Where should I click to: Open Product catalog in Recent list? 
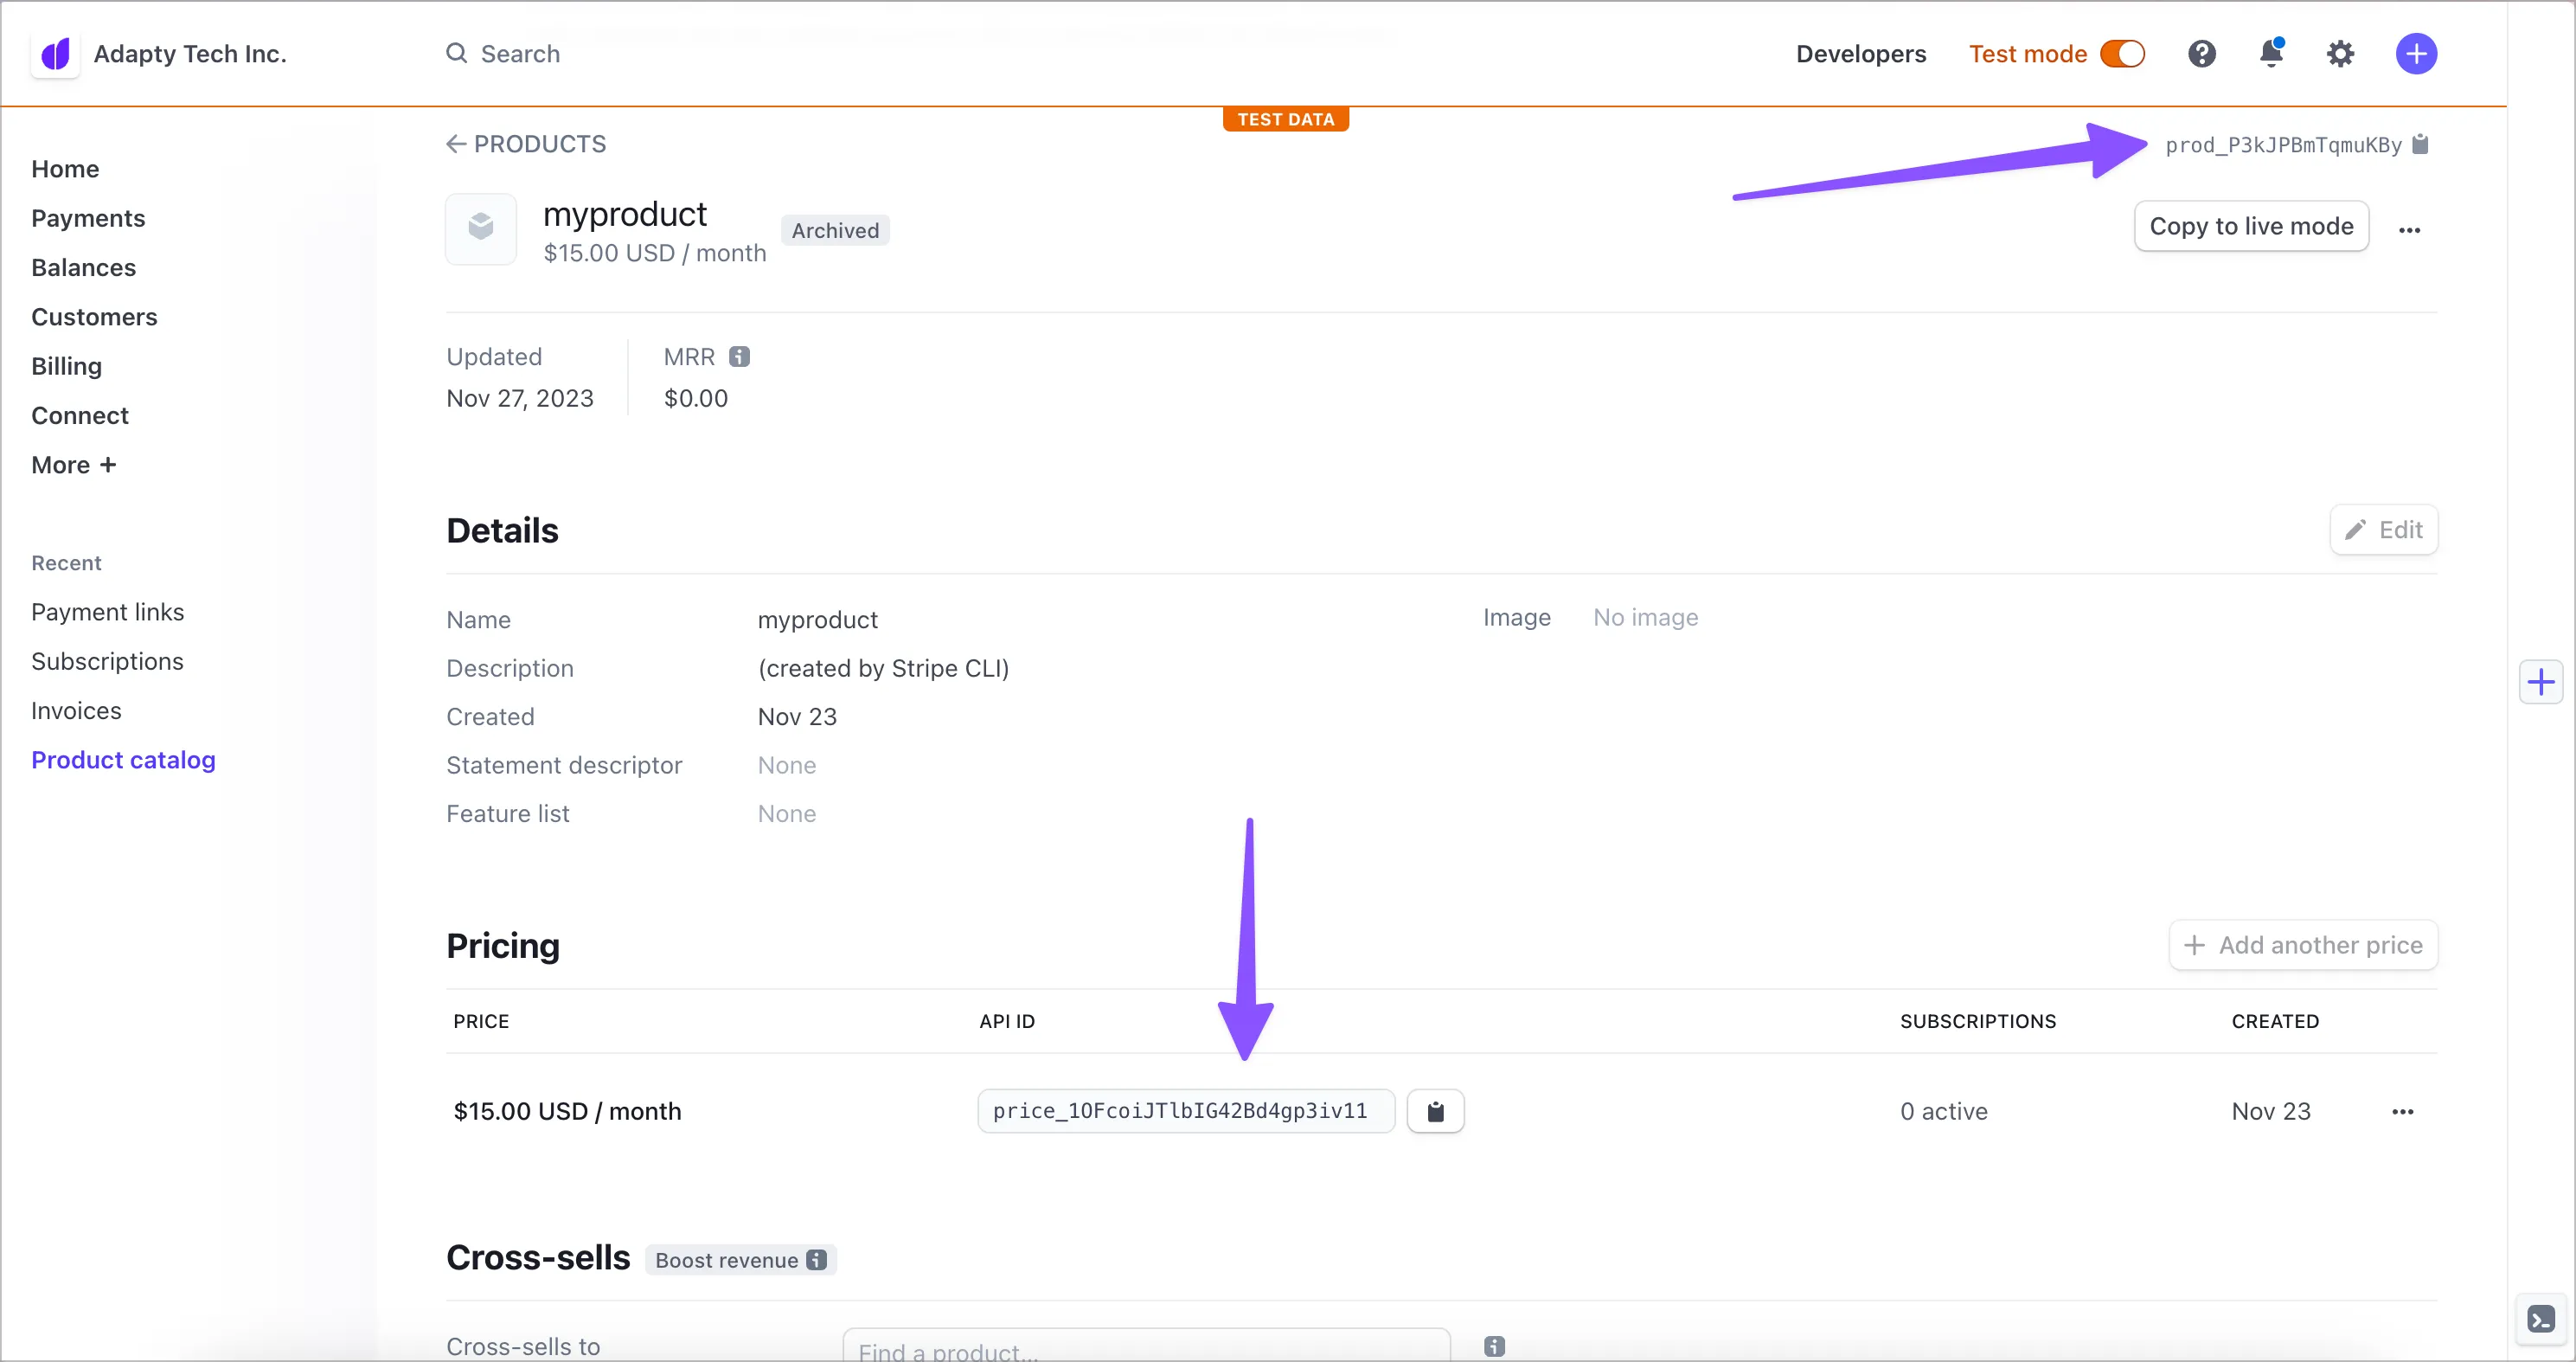[x=123, y=760]
